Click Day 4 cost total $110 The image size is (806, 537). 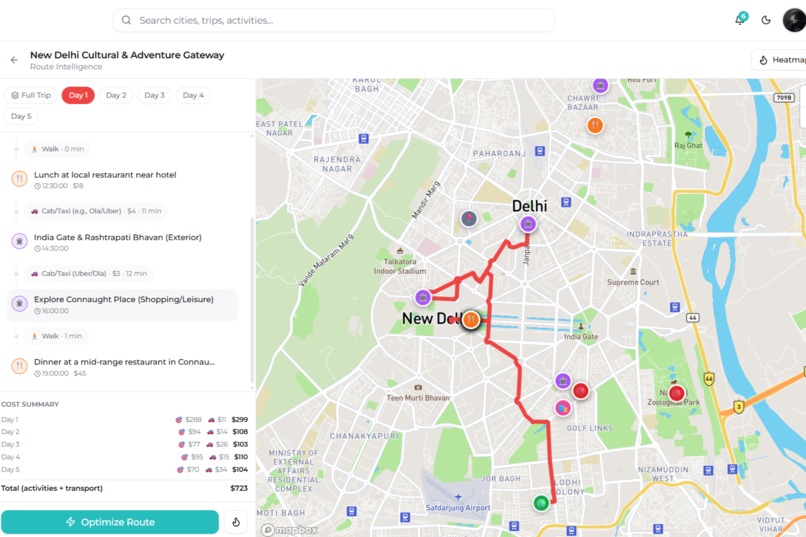pos(241,457)
